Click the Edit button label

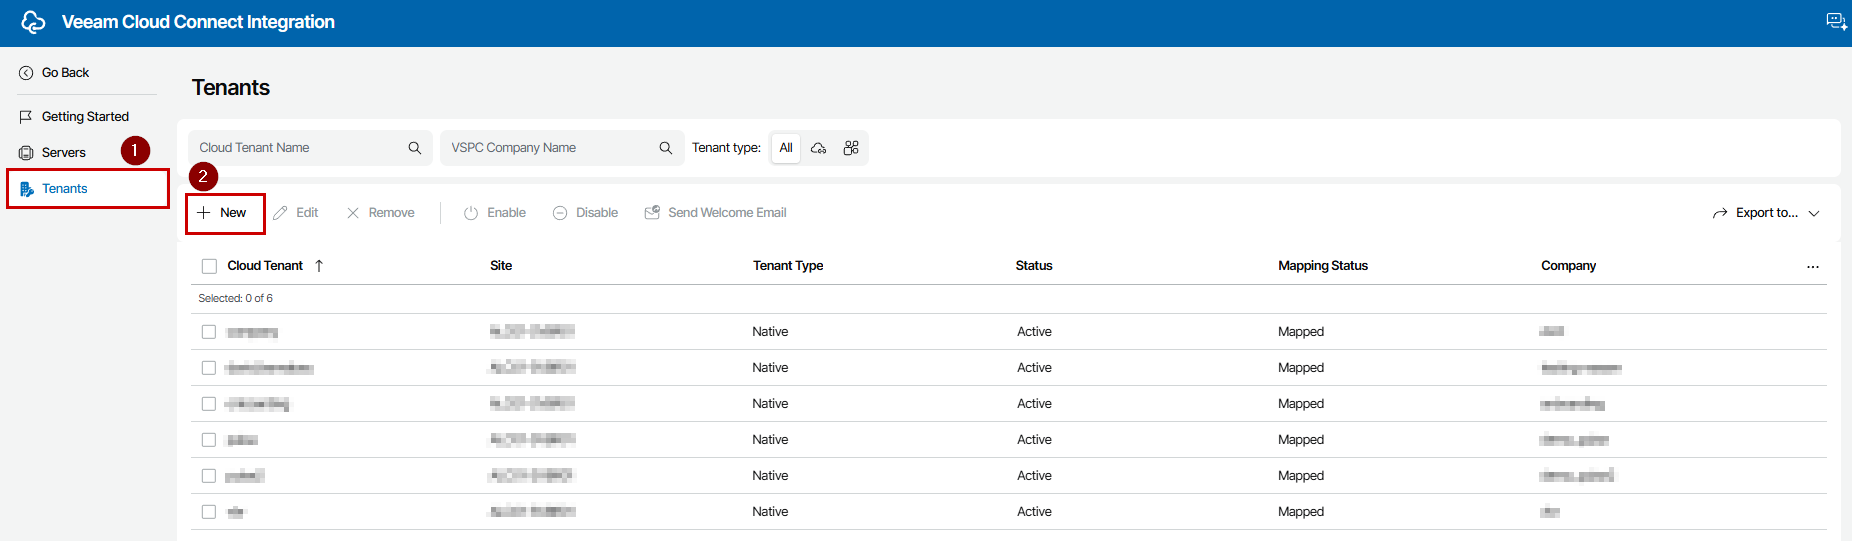click(307, 213)
